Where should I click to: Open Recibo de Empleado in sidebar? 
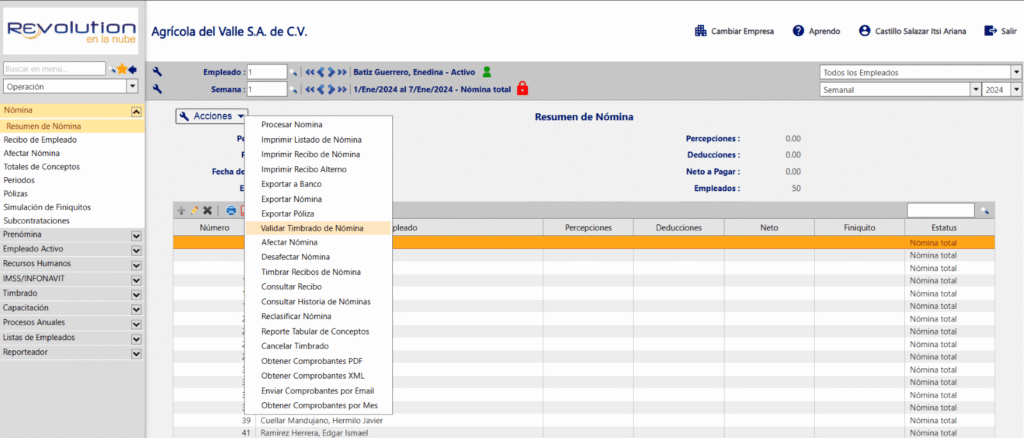[40, 140]
